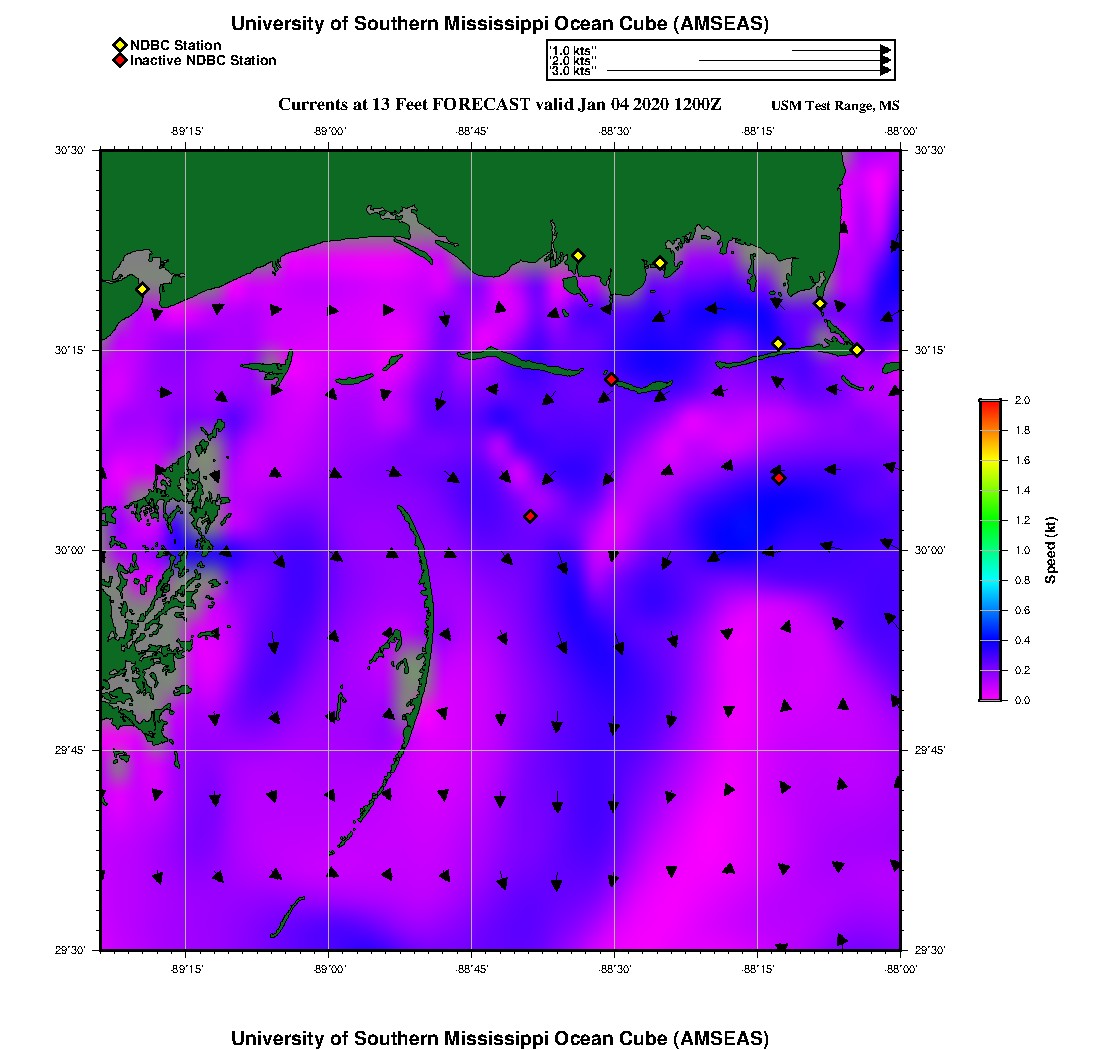This screenshot has height=1050, width=1100.
Task: Click the 2.0 kts scale arrow label
Action: tap(573, 61)
